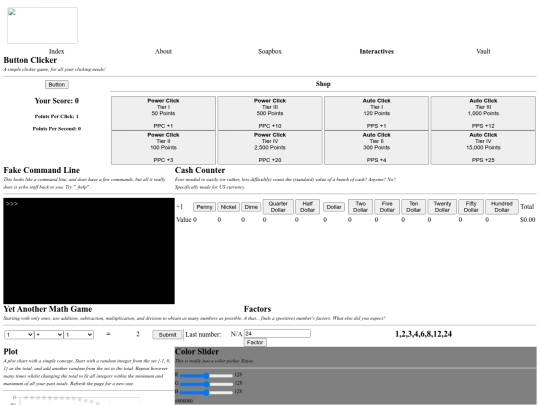Add a Nickel to the count
540x405 pixels.
pos(228,207)
